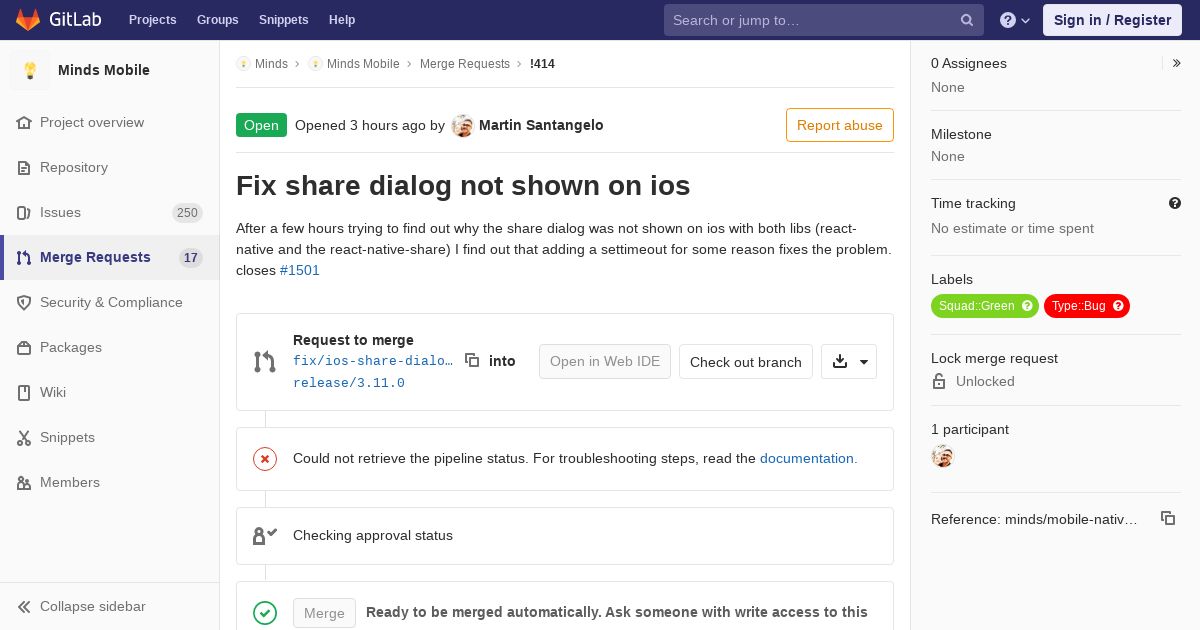Open the Groups menu
Image resolution: width=1200 pixels, height=630 pixels.
pyautogui.click(x=217, y=20)
